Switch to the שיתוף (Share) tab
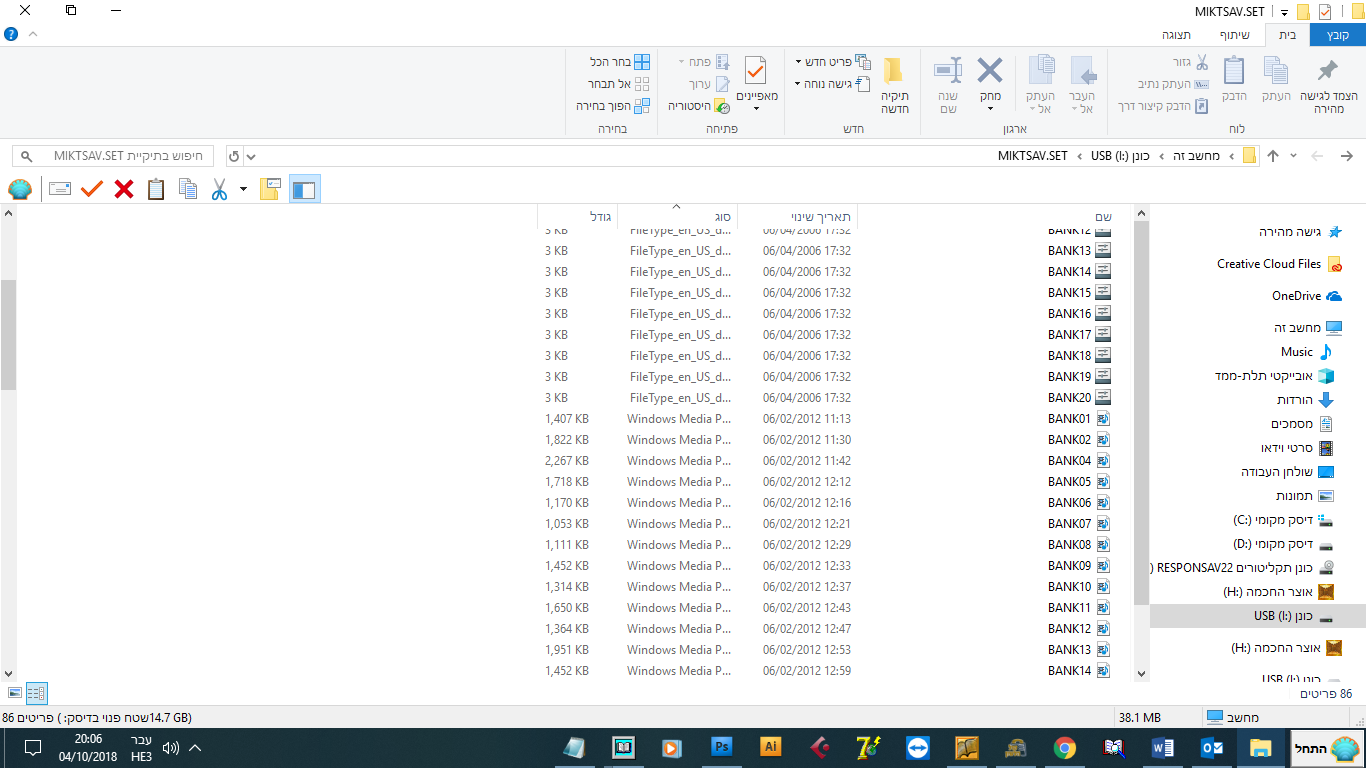 tap(1233, 34)
